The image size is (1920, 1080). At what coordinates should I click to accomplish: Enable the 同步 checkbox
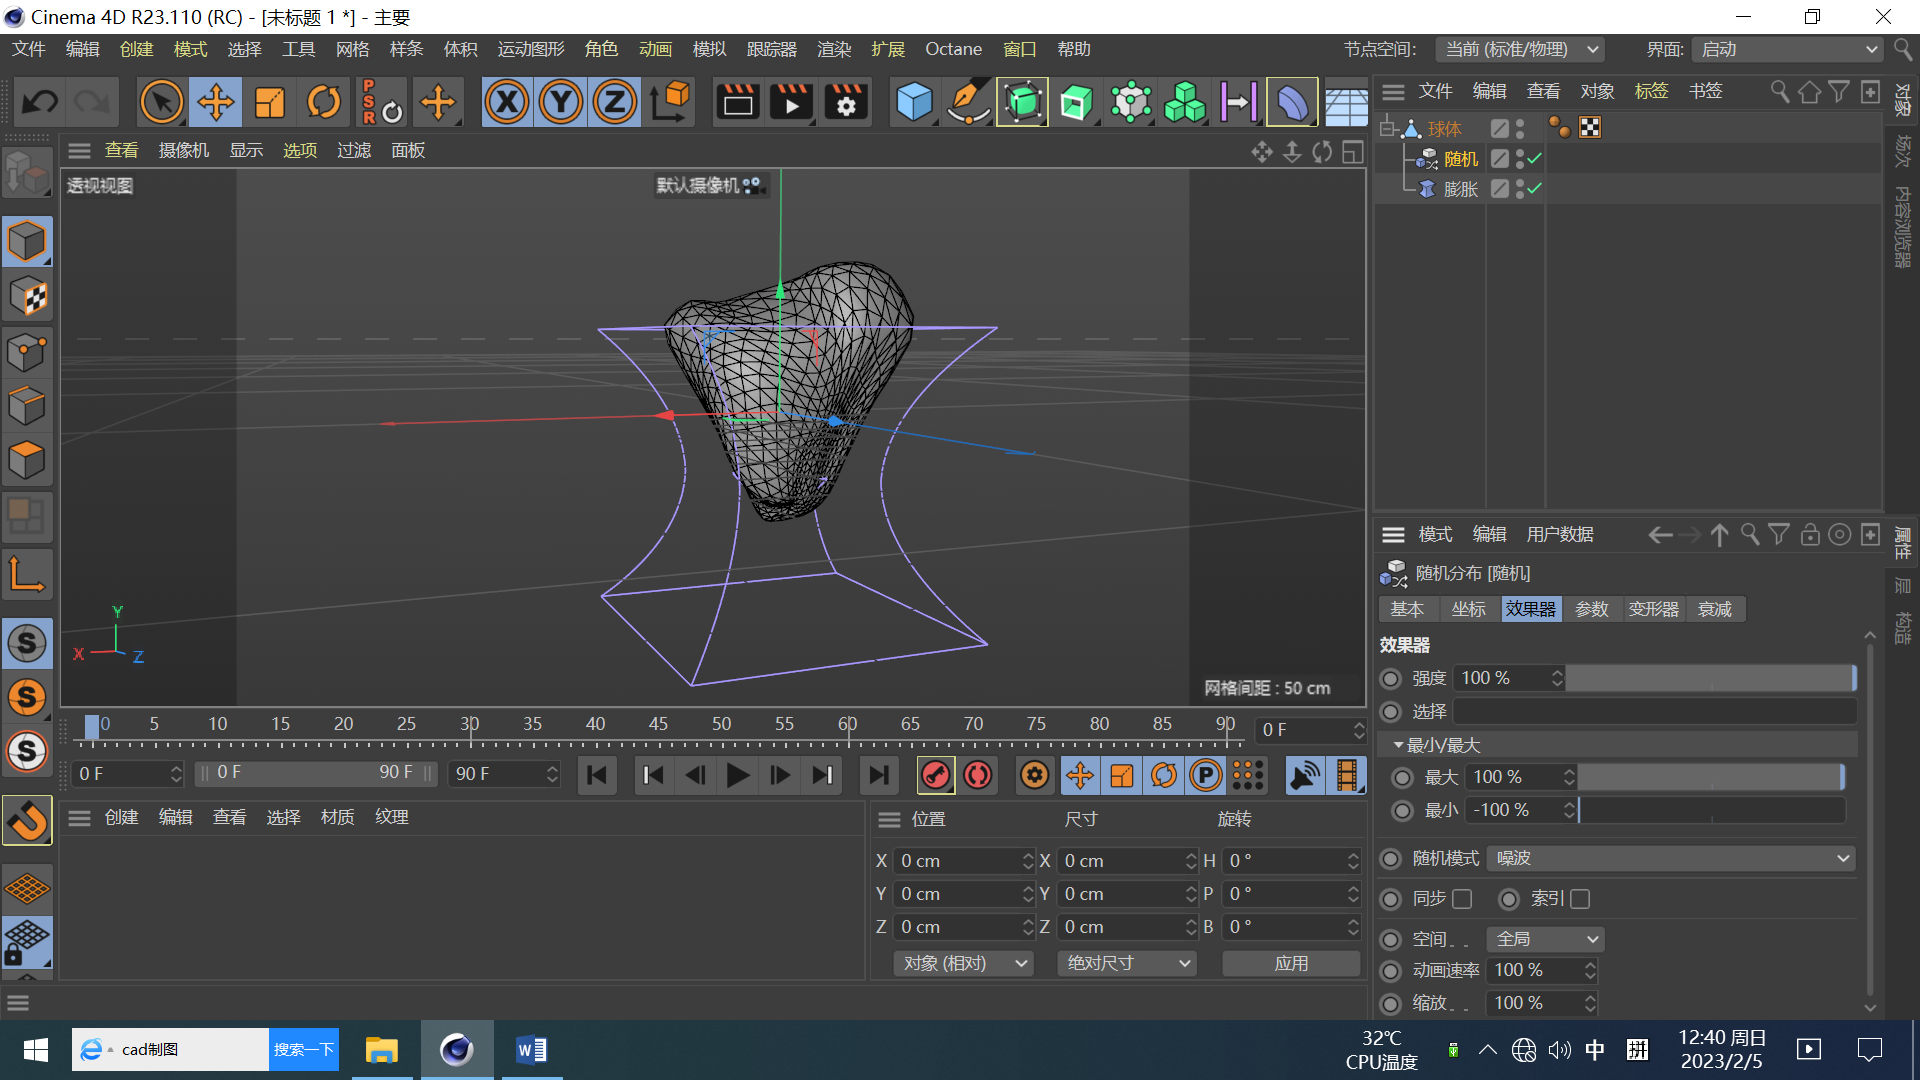click(x=1462, y=899)
